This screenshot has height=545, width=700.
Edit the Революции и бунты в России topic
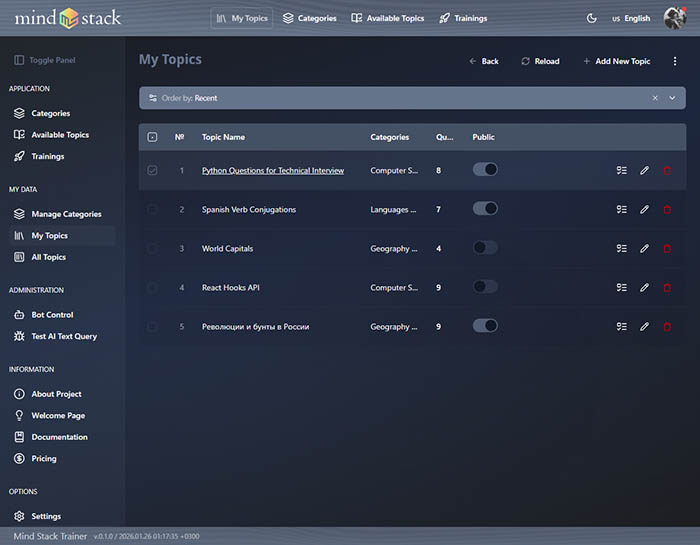[x=644, y=327]
